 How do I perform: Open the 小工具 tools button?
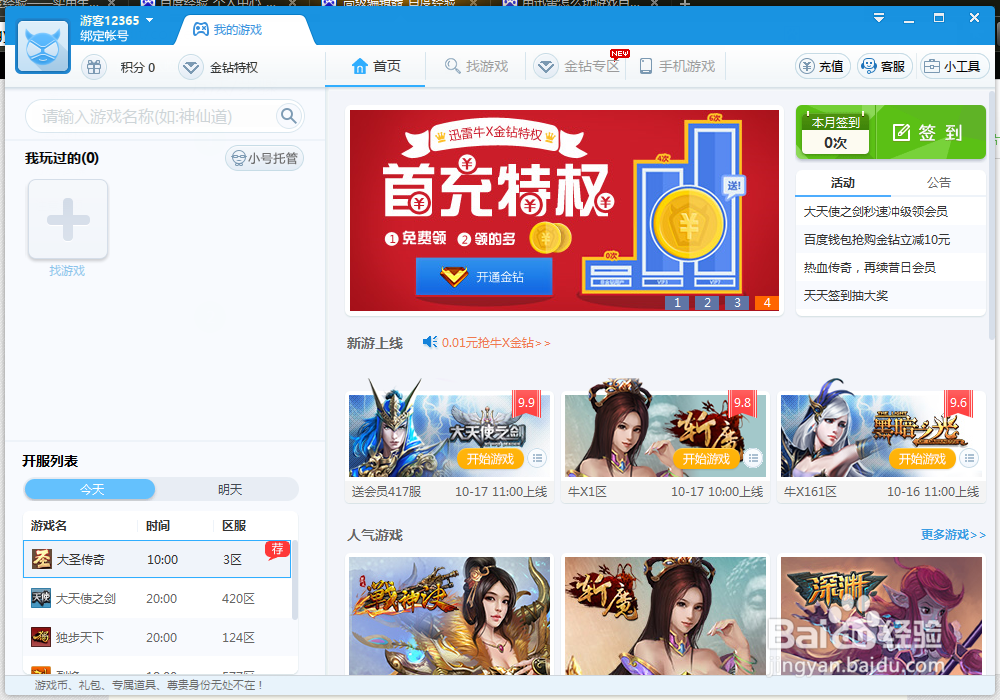[954, 66]
